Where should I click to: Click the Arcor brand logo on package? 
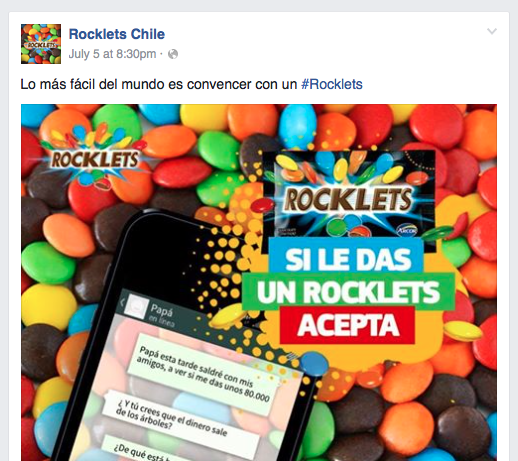[406, 230]
